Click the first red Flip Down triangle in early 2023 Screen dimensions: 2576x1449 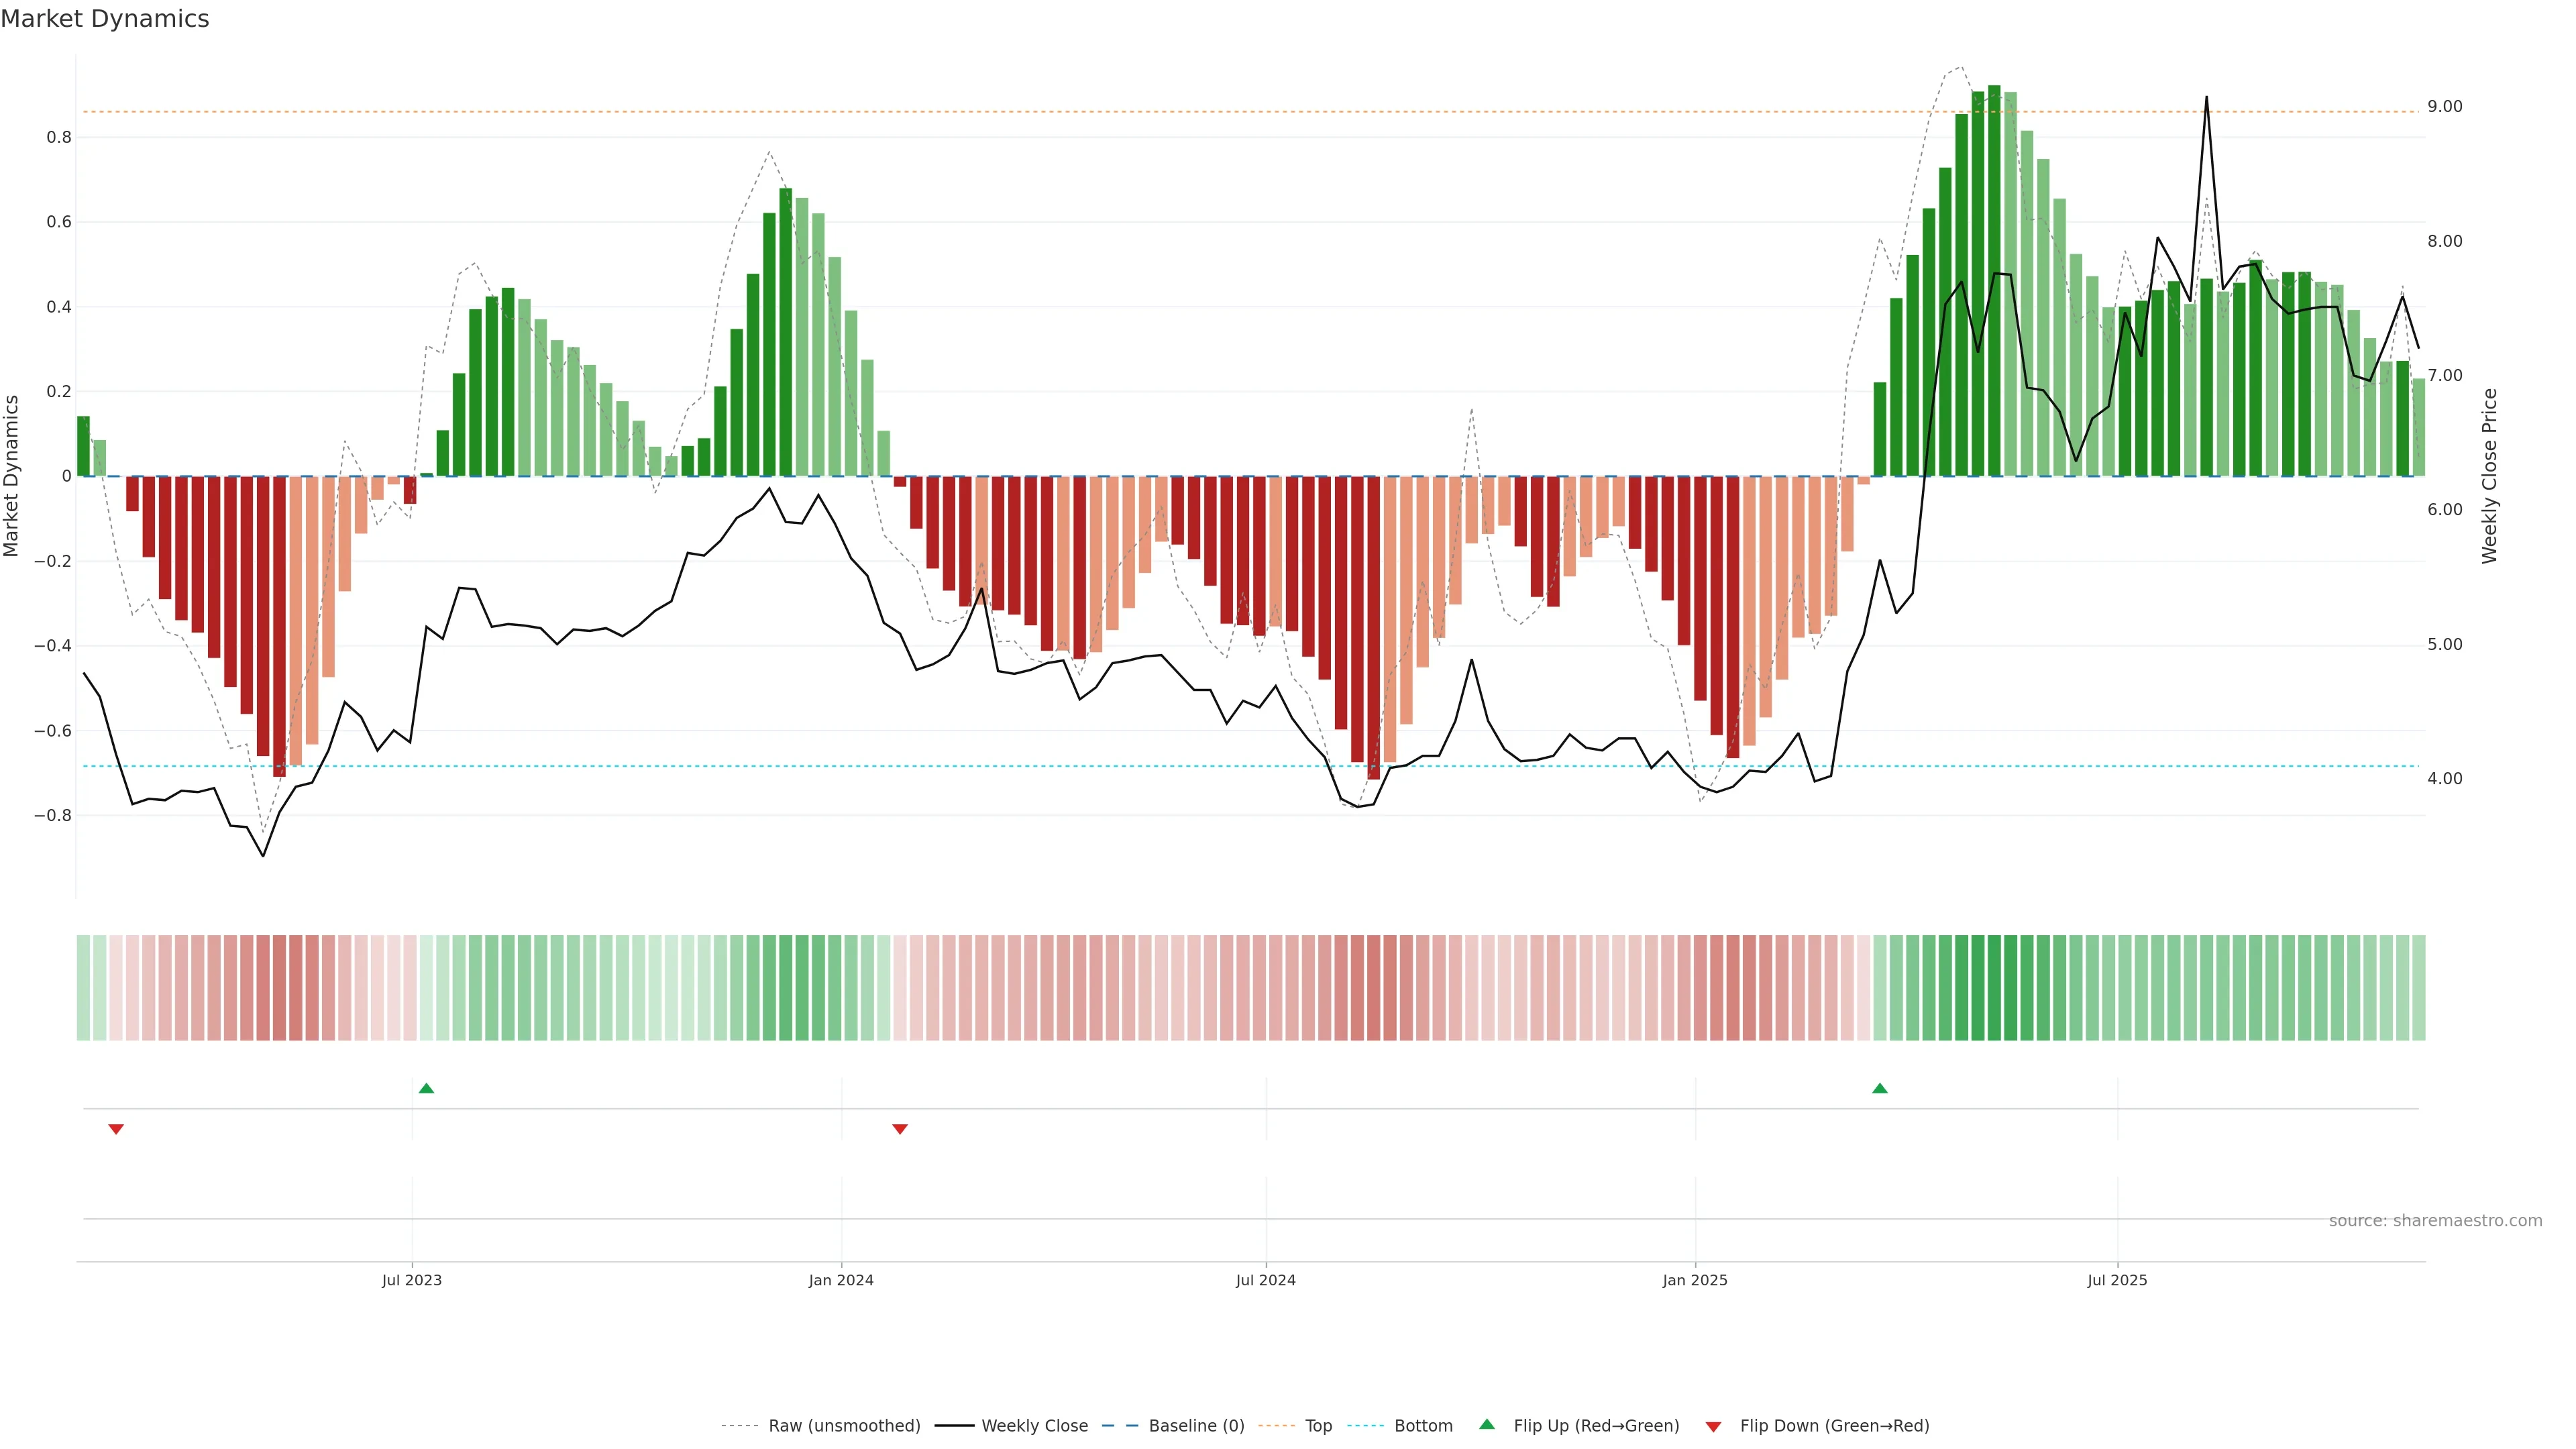click(x=116, y=1129)
